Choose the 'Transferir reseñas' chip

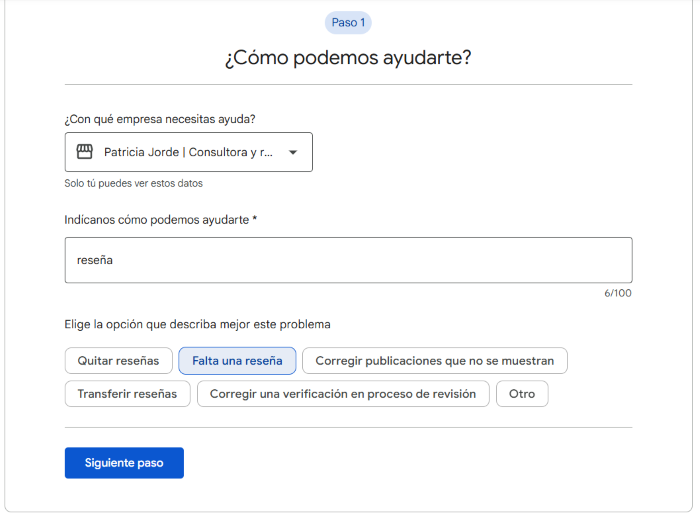click(127, 394)
